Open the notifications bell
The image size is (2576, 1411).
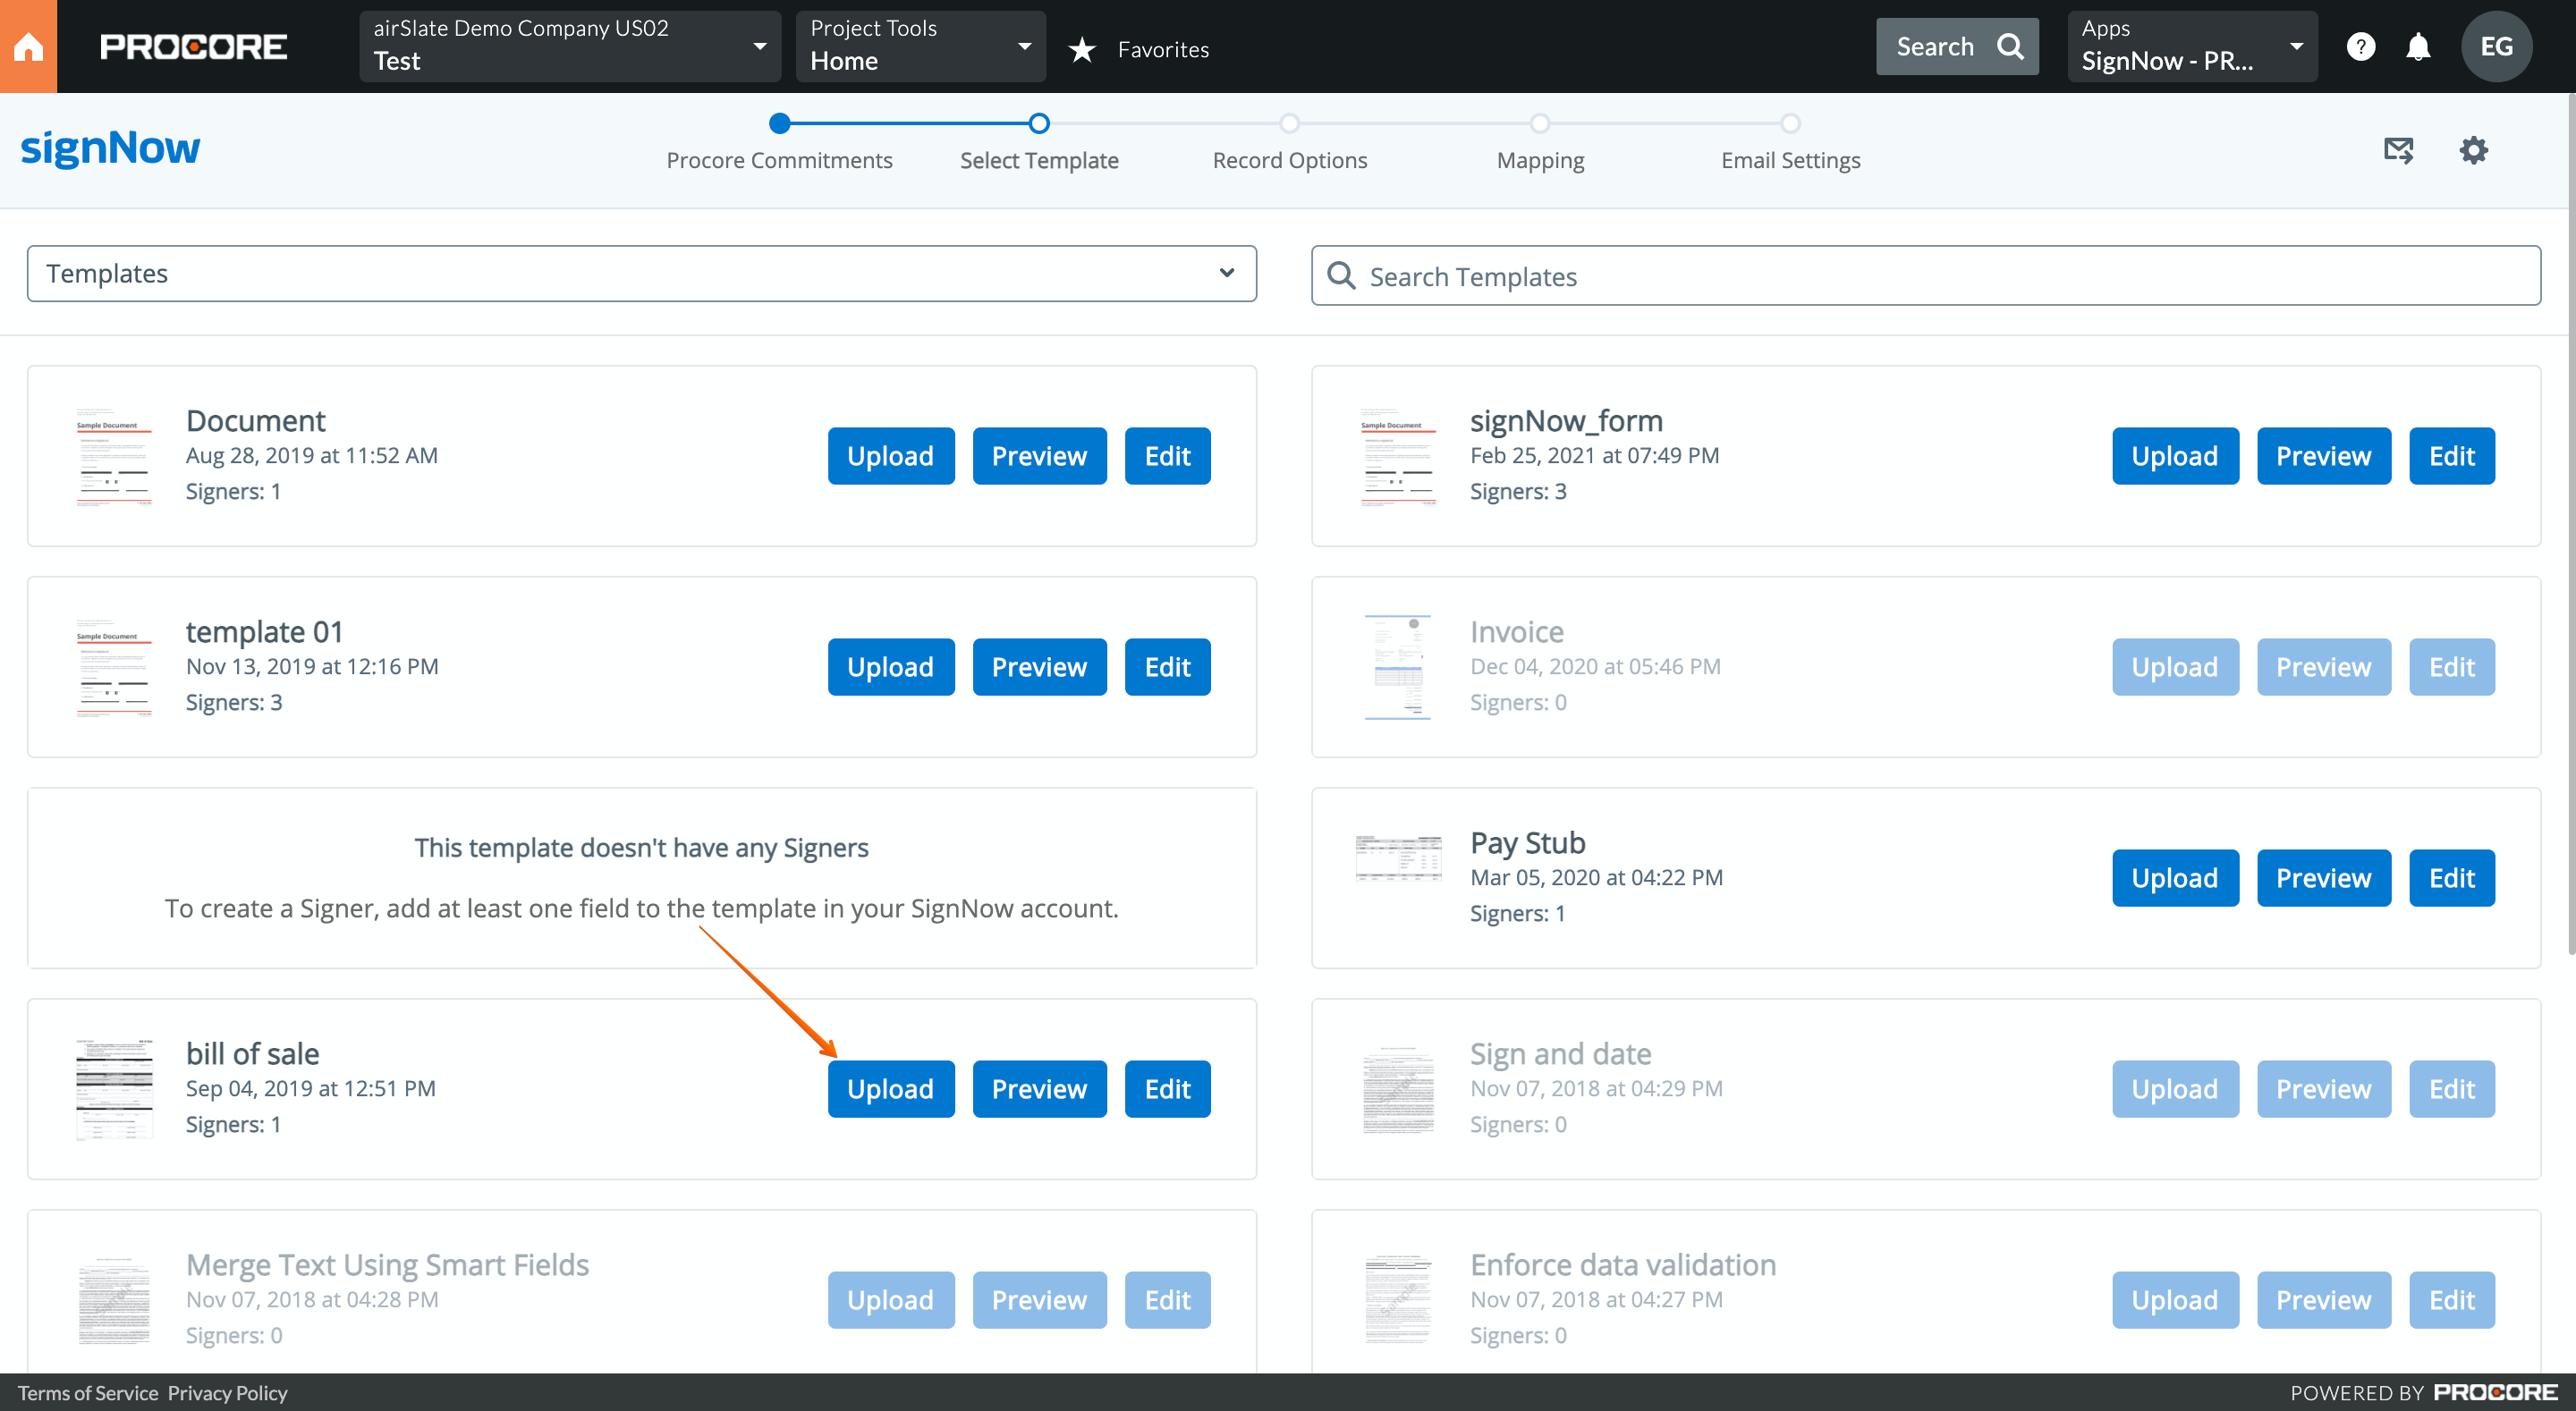pos(2418,47)
